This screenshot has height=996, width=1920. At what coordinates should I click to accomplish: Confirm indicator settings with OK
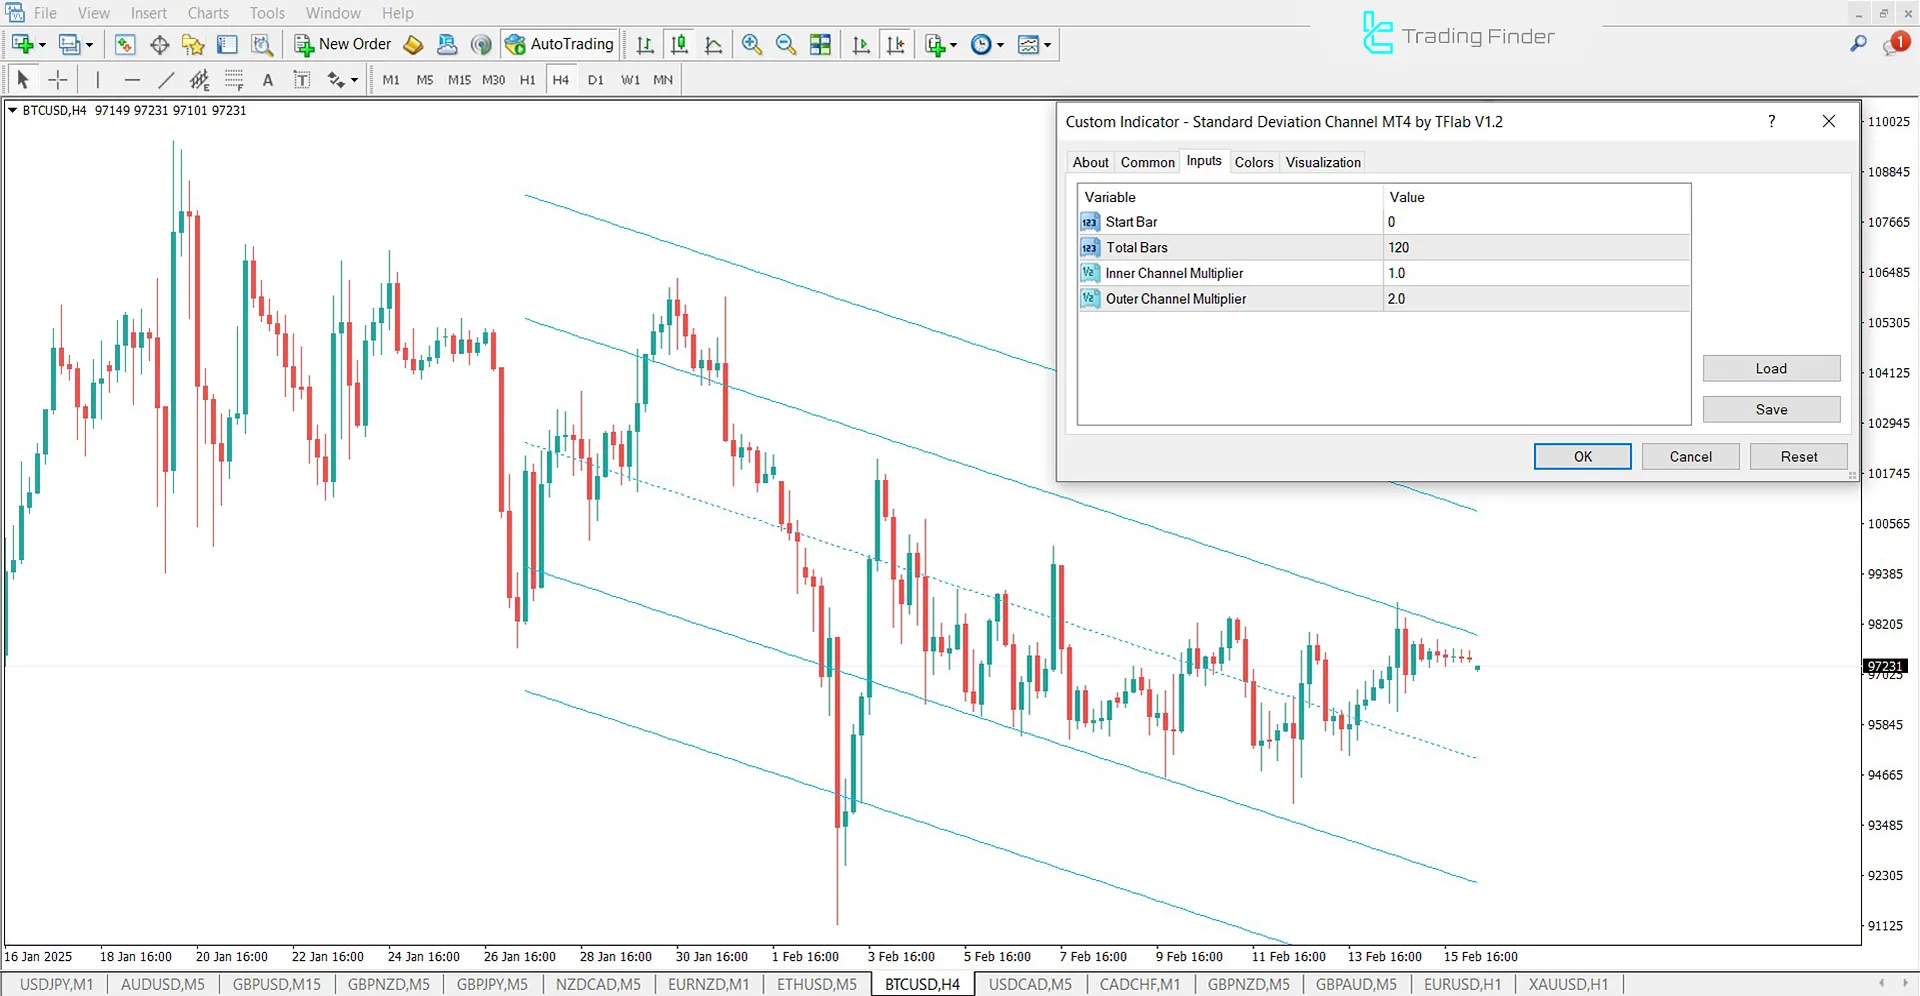pos(1582,456)
